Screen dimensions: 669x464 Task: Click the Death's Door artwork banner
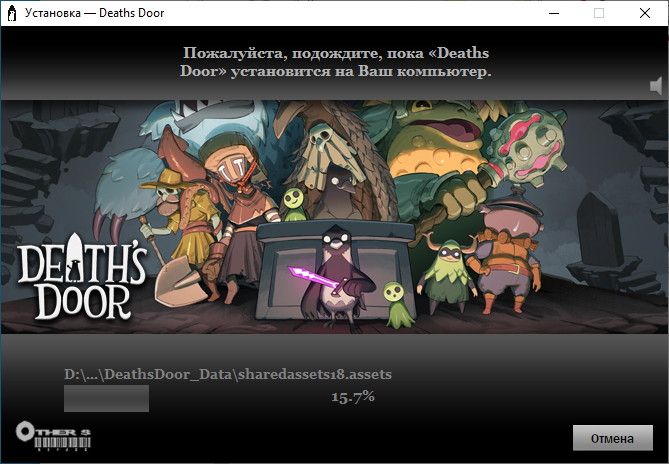coord(334,217)
